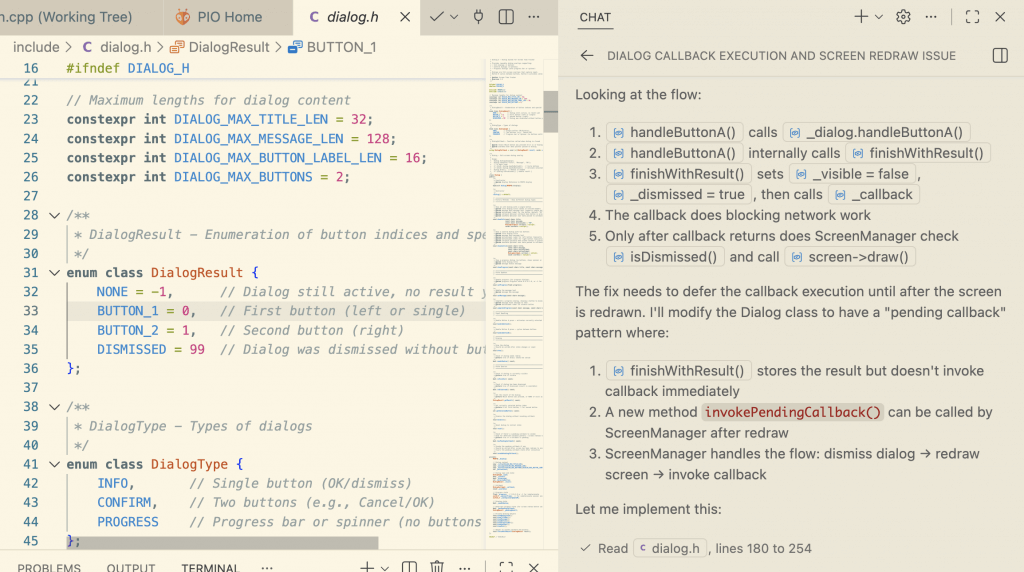Go back from chat using arrow

[587, 56]
